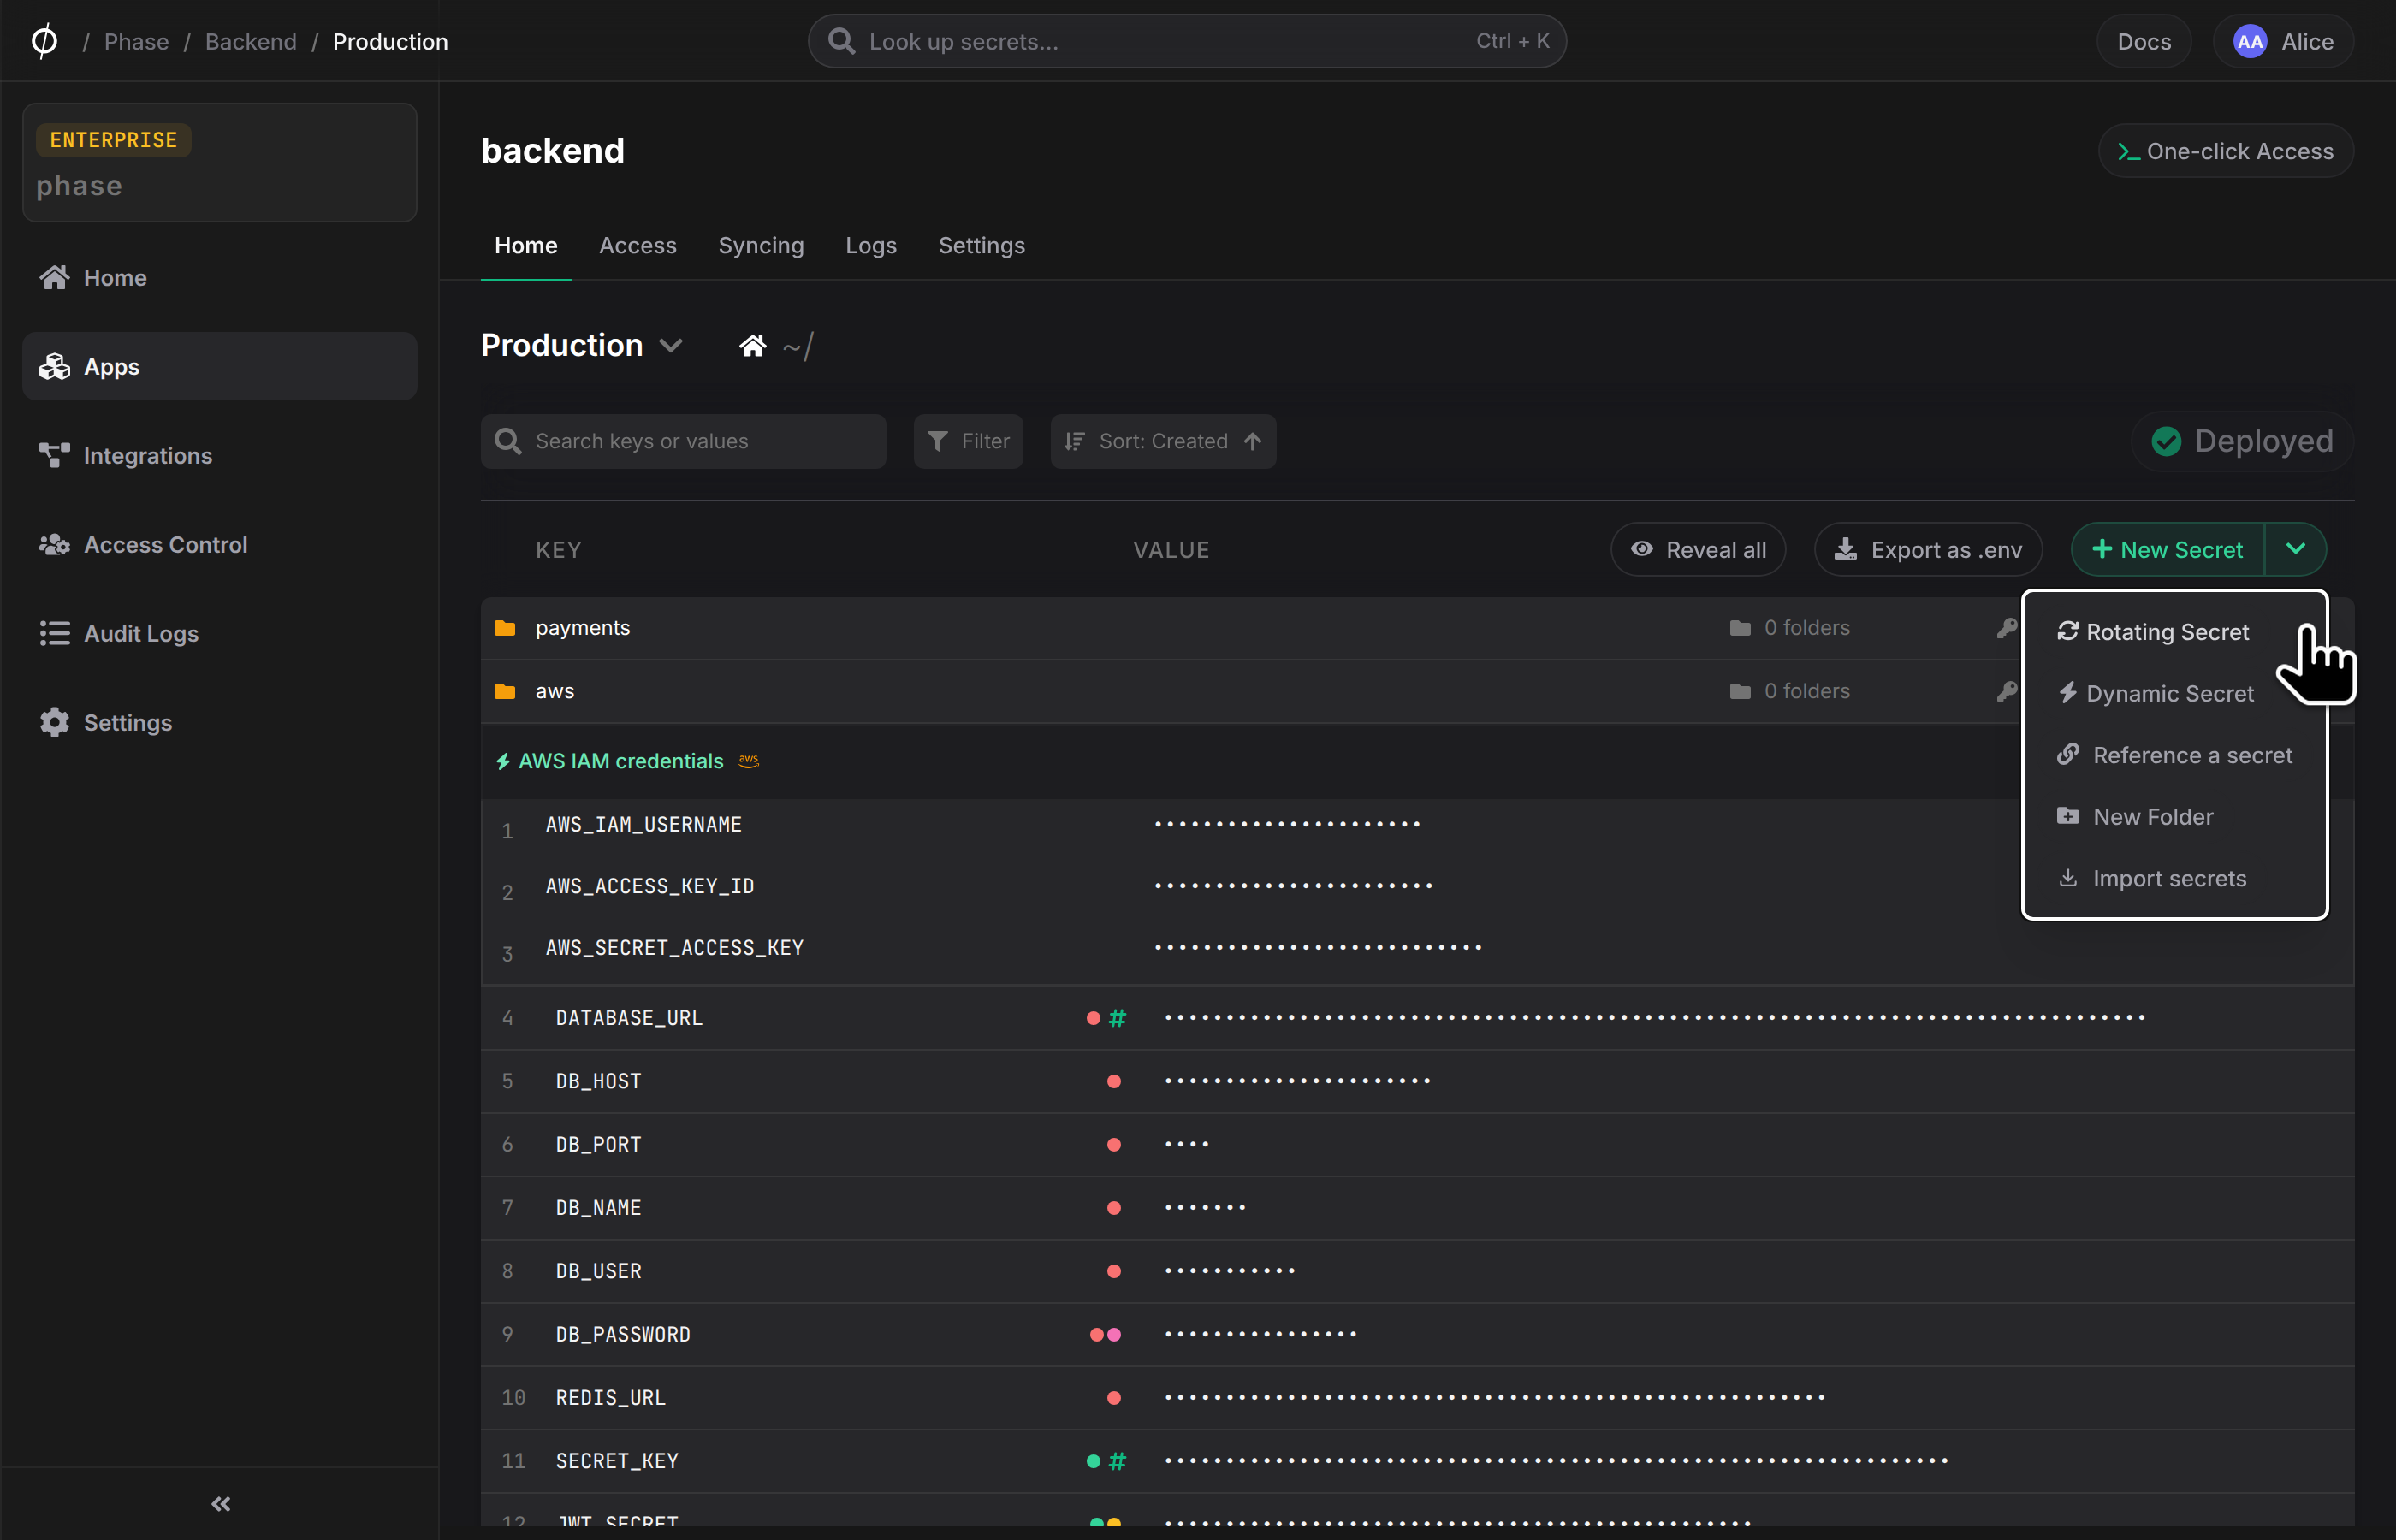Open the app Settings tab
The image size is (2396, 1540).
[x=981, y=245]
